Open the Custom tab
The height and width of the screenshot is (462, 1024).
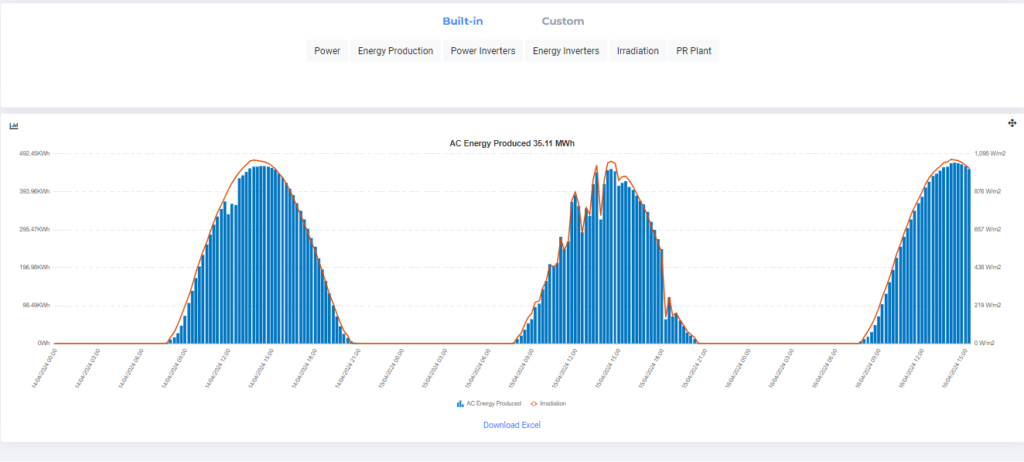[563, 21]
